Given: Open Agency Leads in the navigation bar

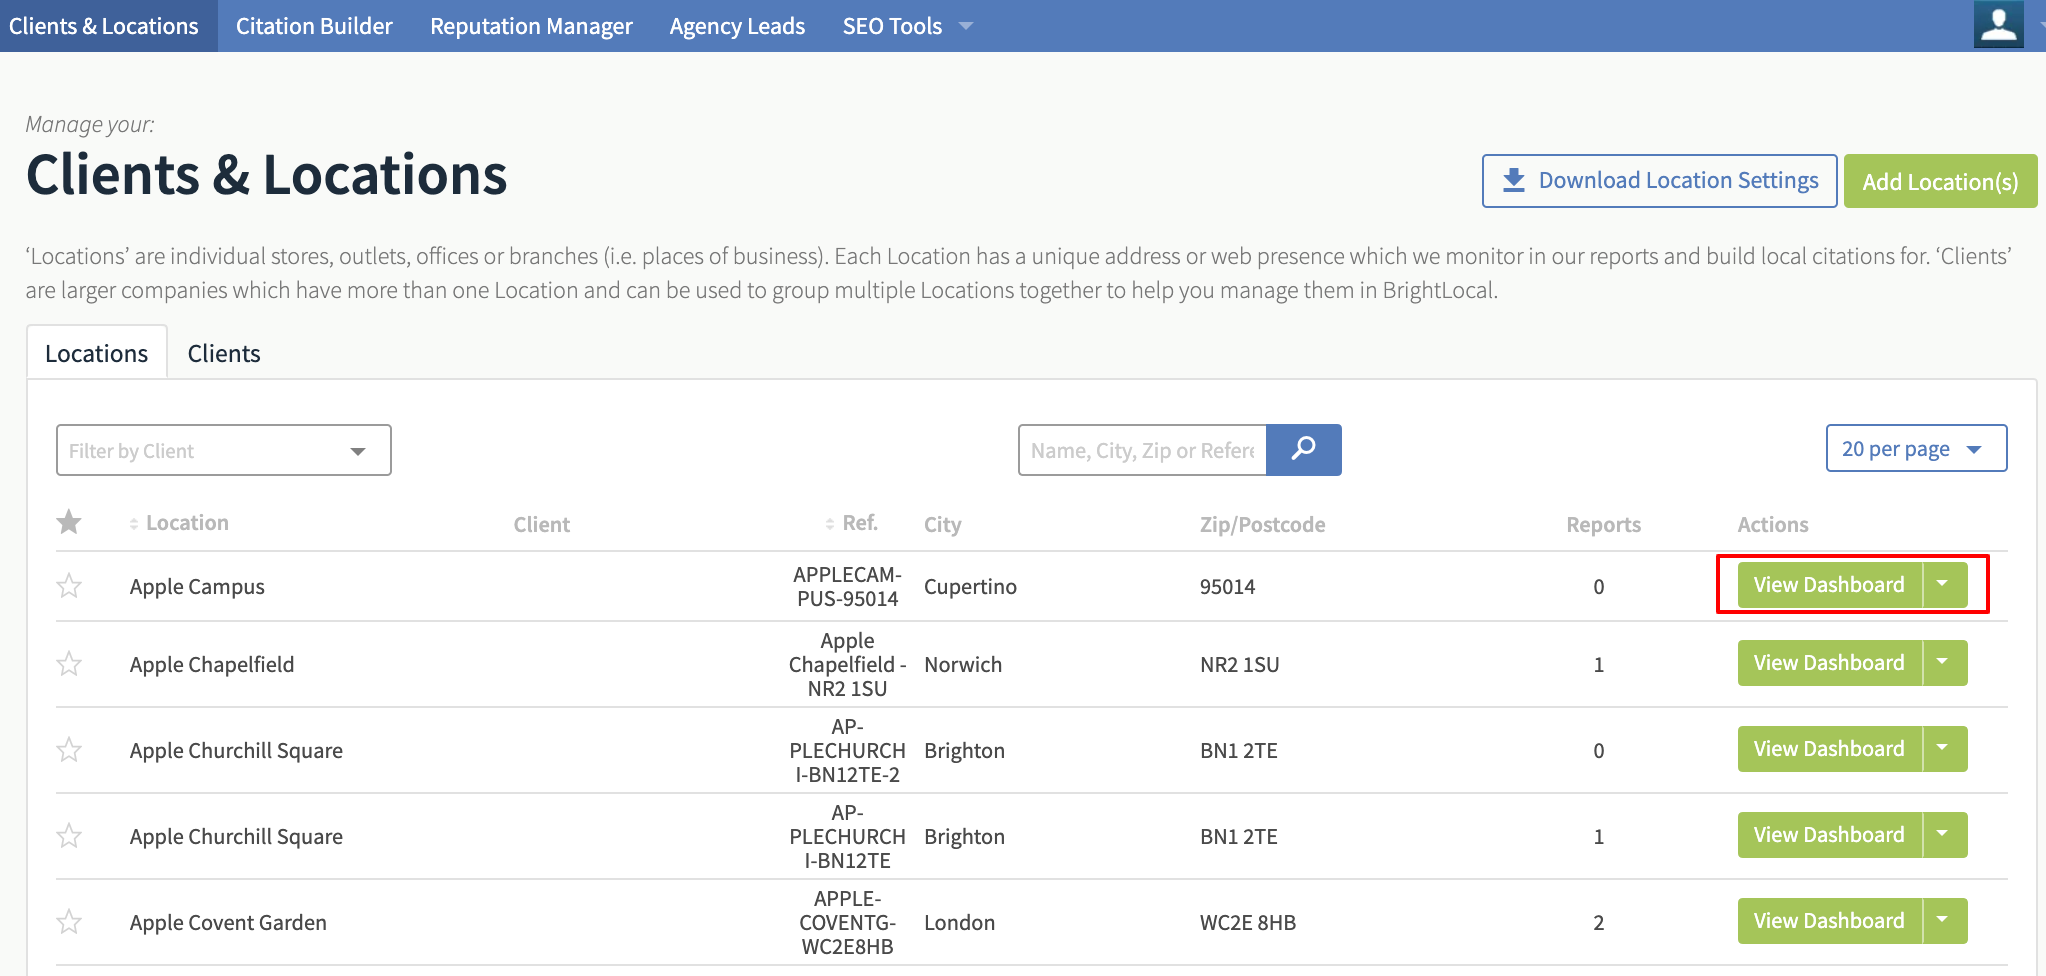Looking at the screenshot, I should pyautogui.click(x=737, y=26).
